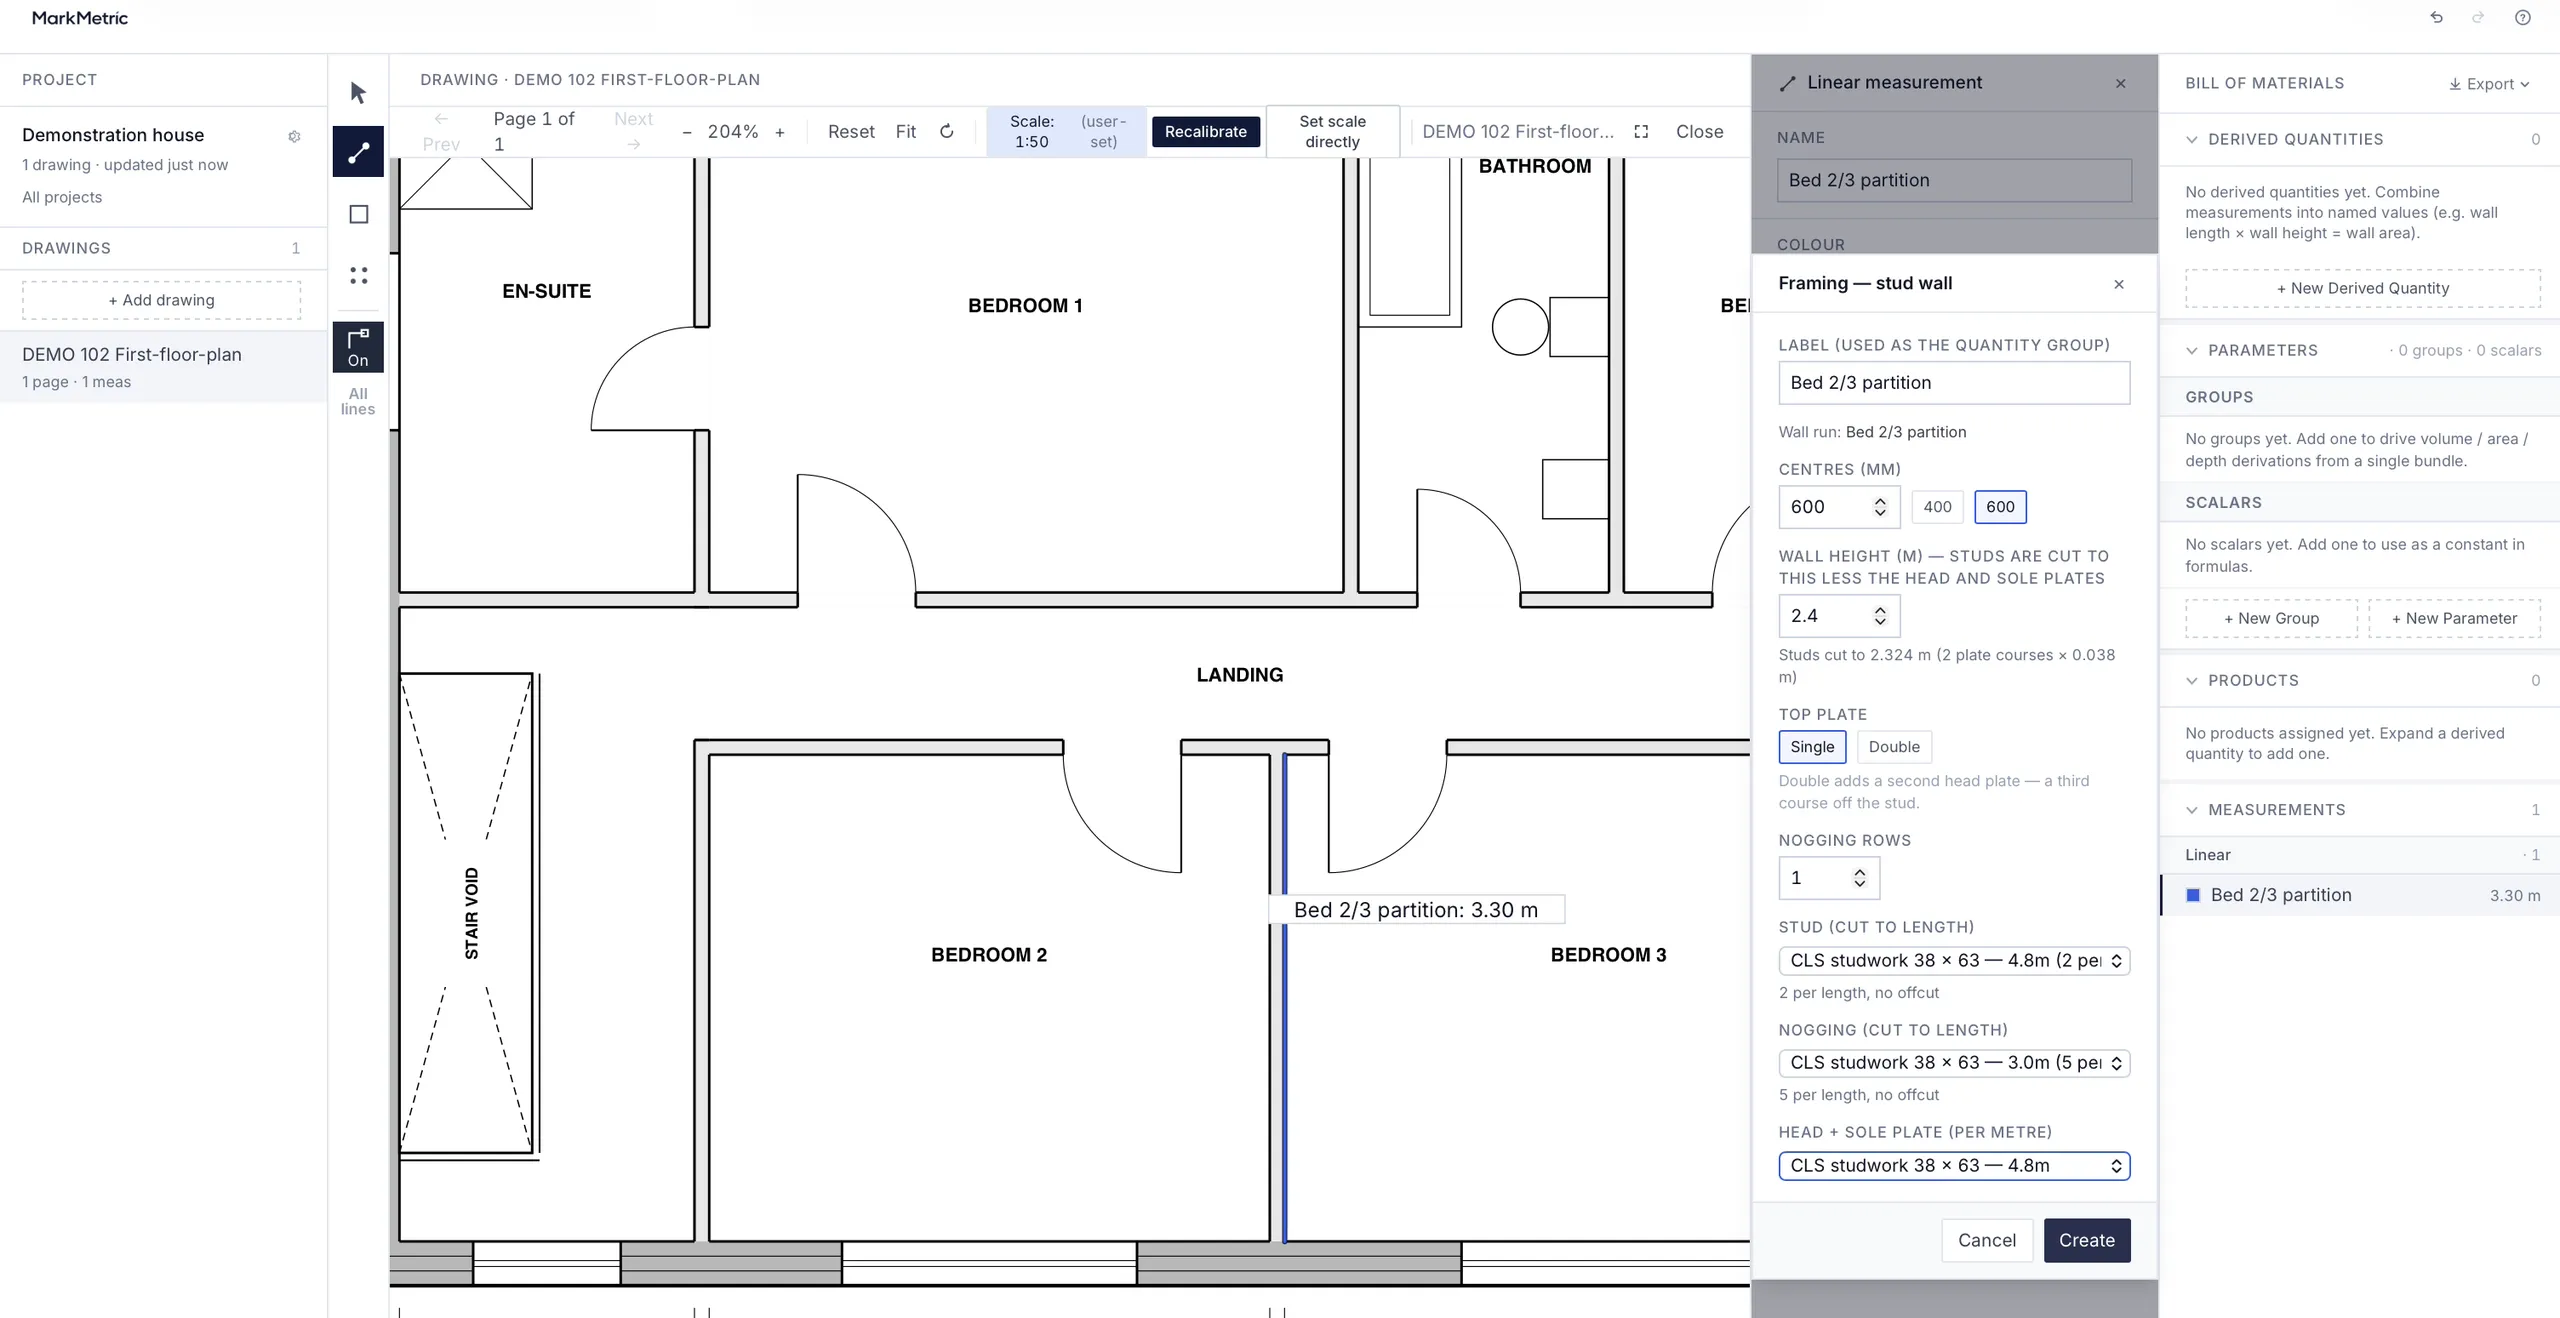This screenshot has height=1318, width=2560.
Task: Open the help question mark icon
Action: point(2523,18)
